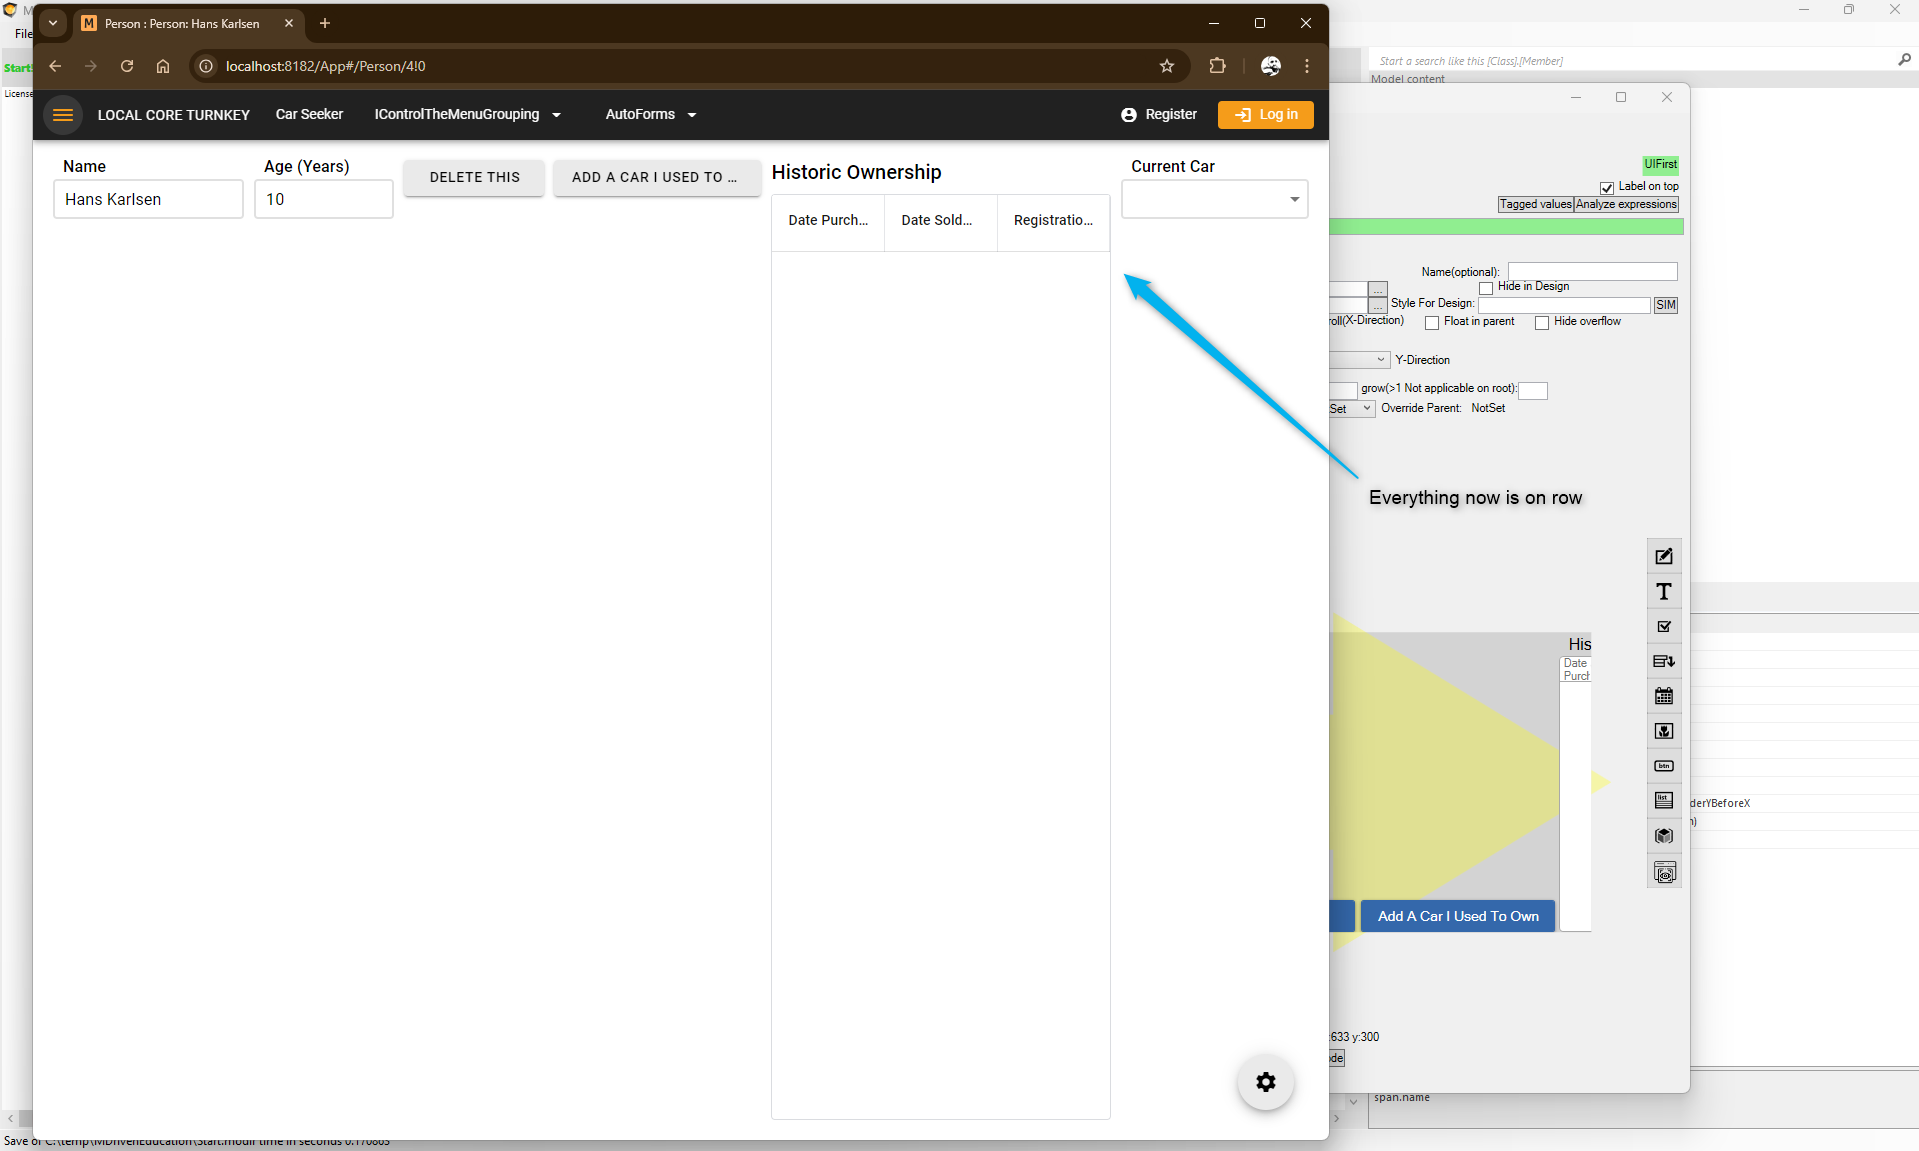Tick the 'Float in parent' checkbox

[x=1432, y=323]
